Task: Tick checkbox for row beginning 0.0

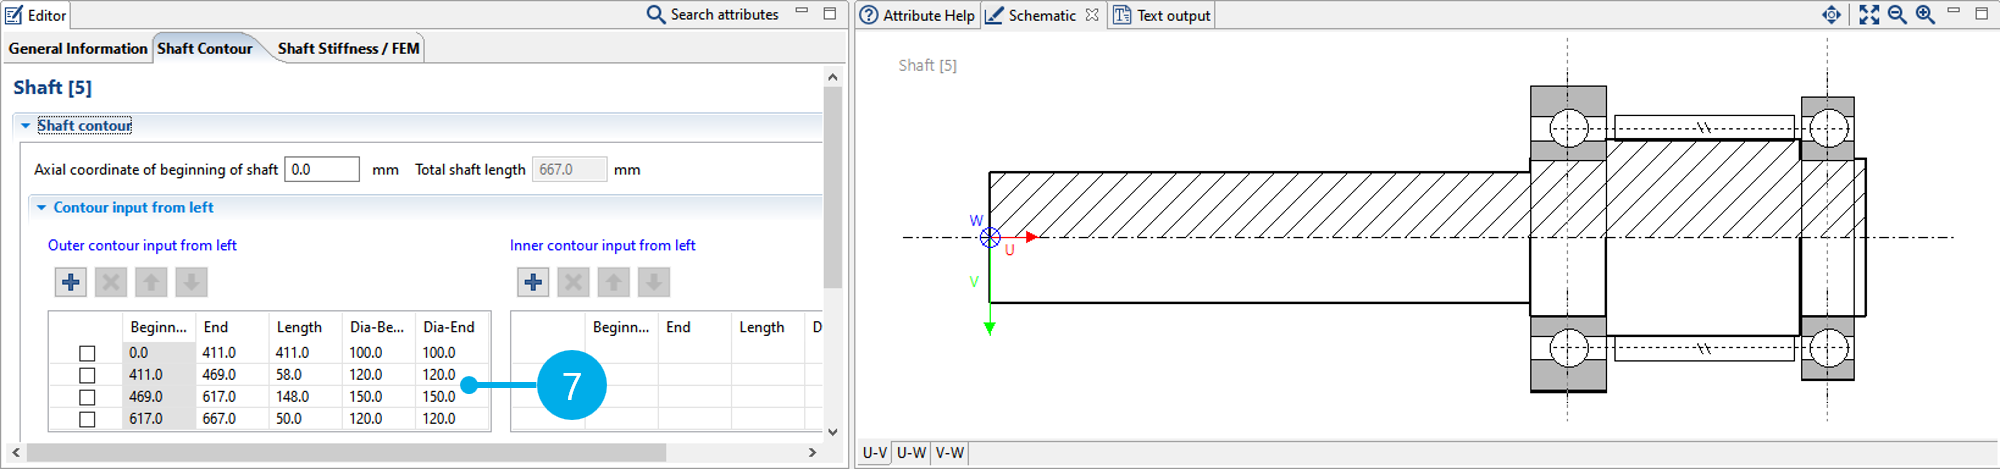Action: [87, 353]
